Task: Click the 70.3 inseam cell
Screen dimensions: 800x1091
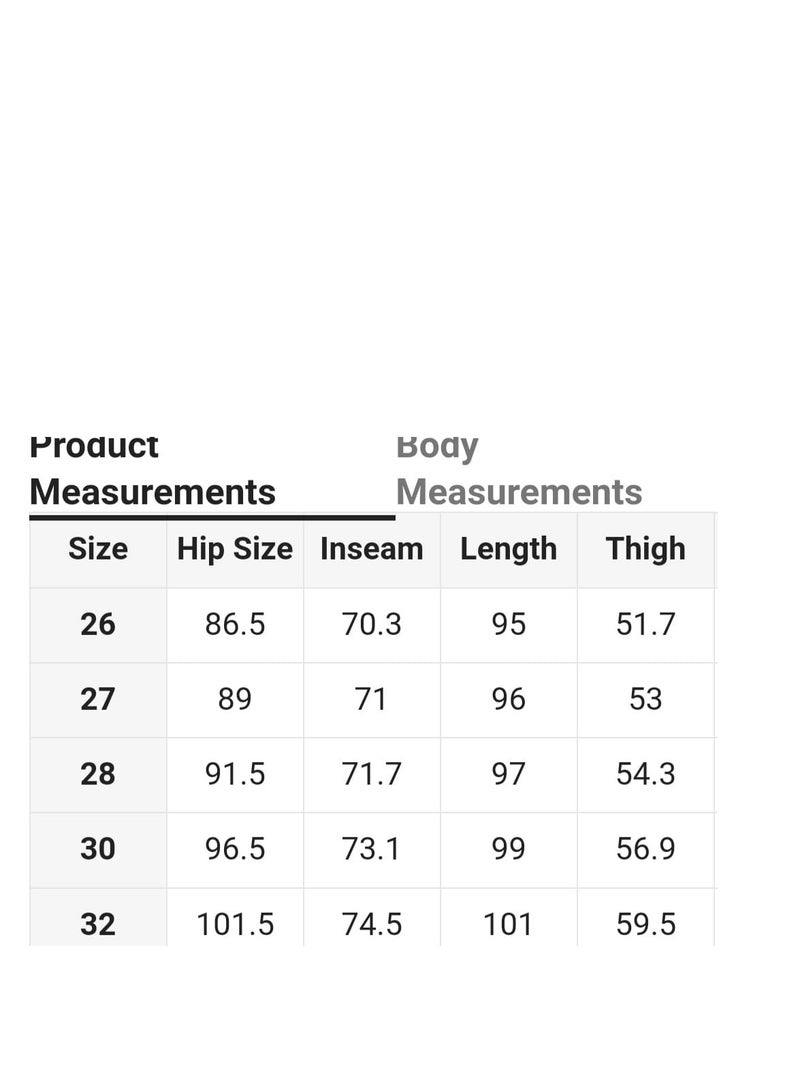Action: pos(372,624)
